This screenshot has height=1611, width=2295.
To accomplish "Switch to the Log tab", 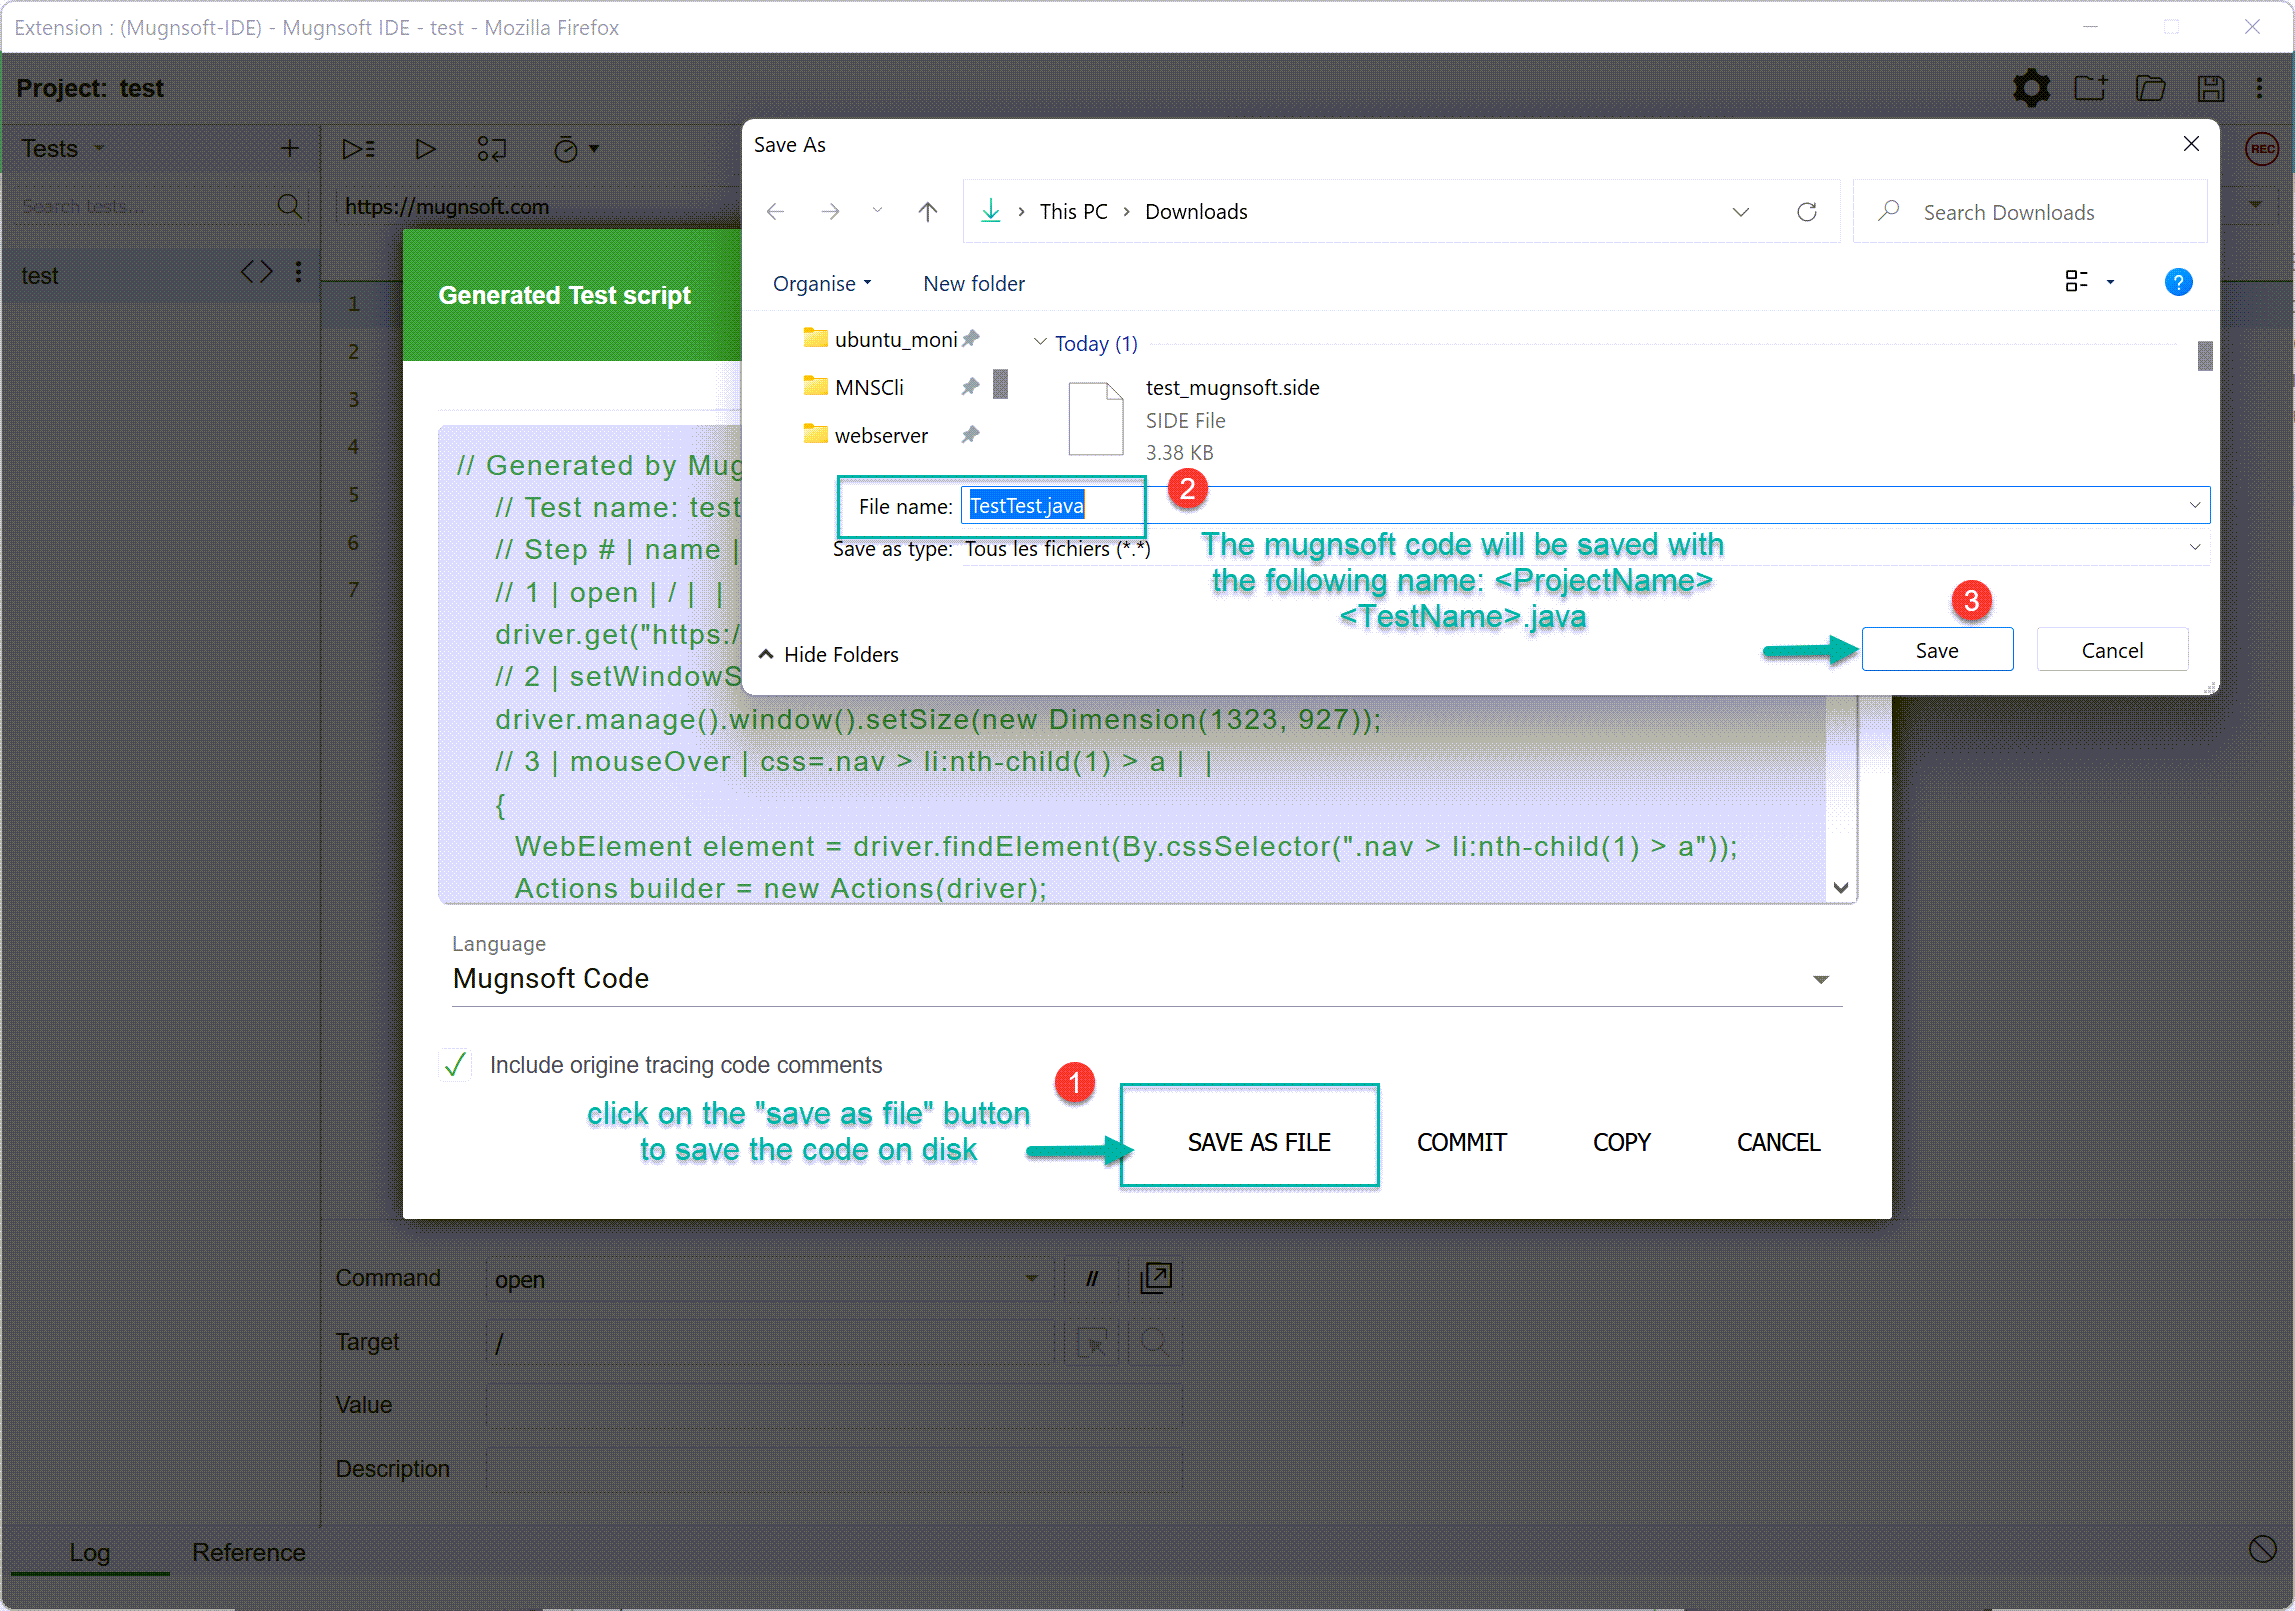I will 89,1551.
